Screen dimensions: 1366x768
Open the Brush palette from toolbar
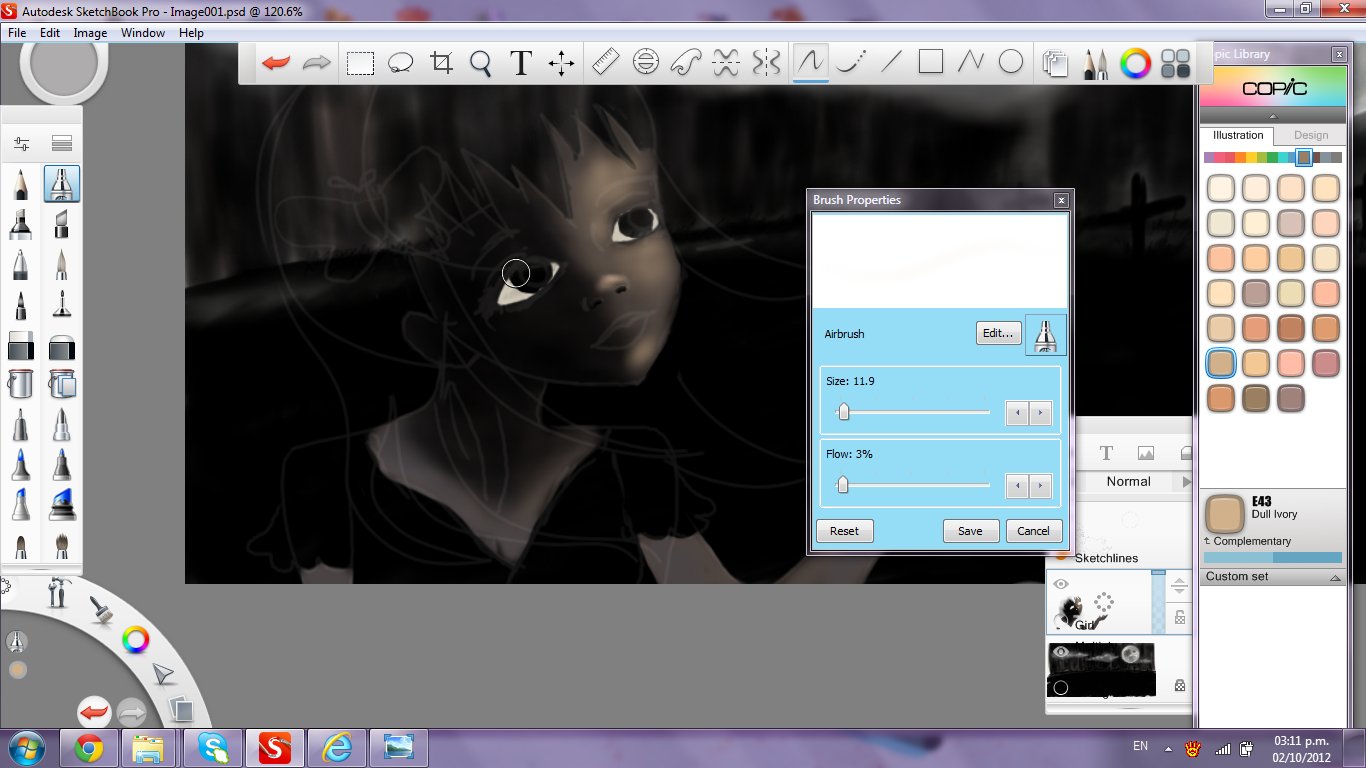[x=1095, y=63]
